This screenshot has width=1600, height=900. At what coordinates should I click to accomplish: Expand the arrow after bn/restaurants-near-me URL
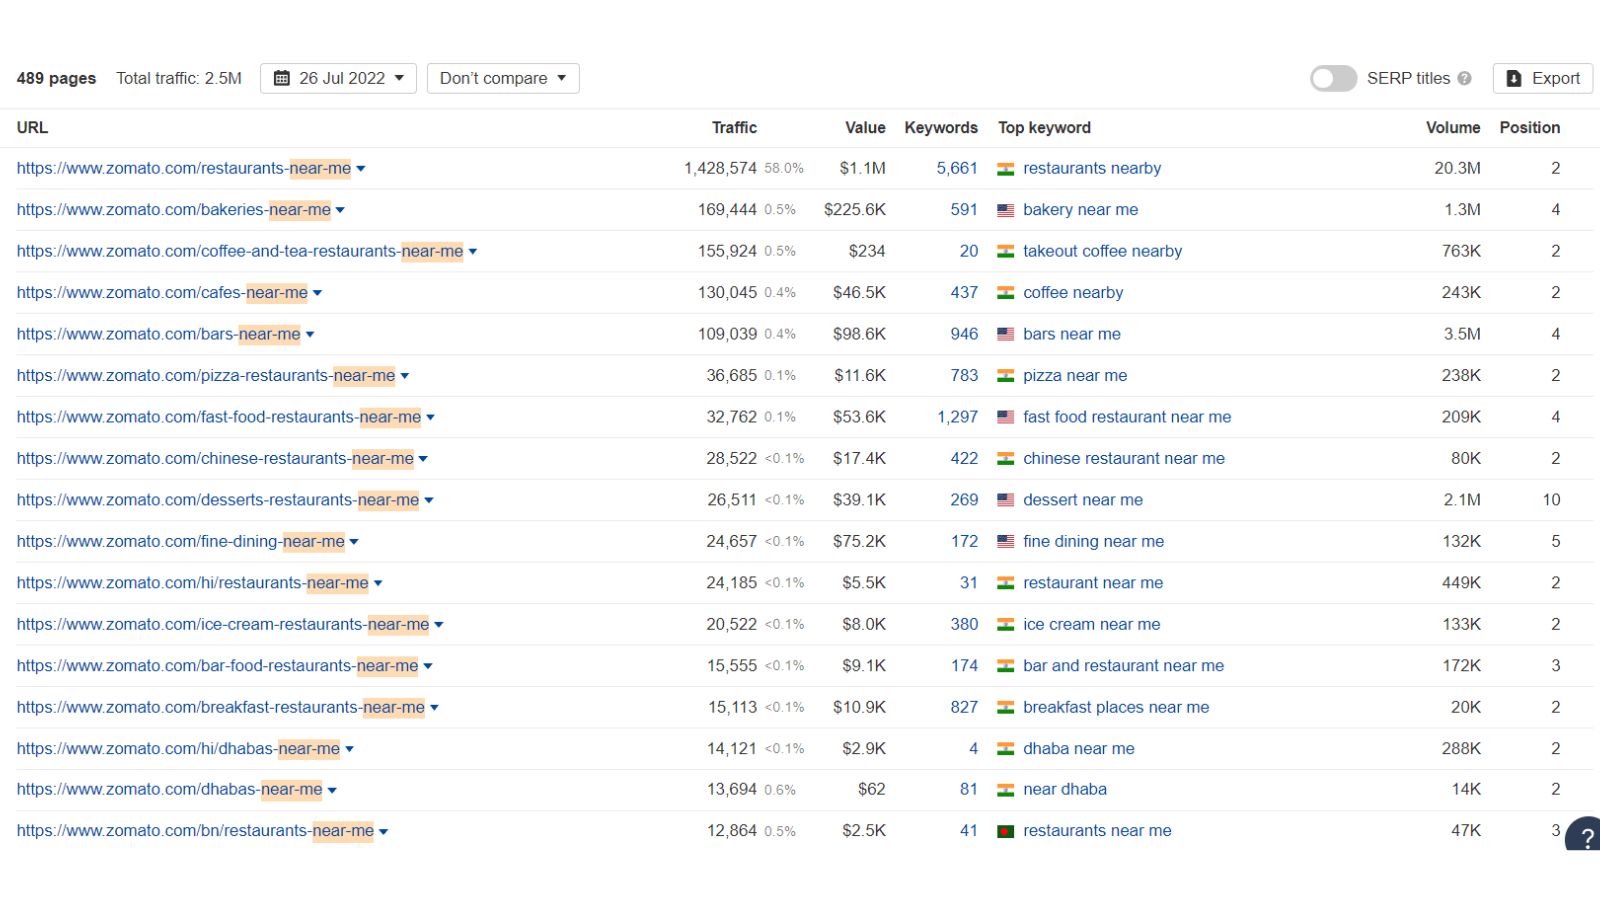pyautogui.click(x=383, y=831)
